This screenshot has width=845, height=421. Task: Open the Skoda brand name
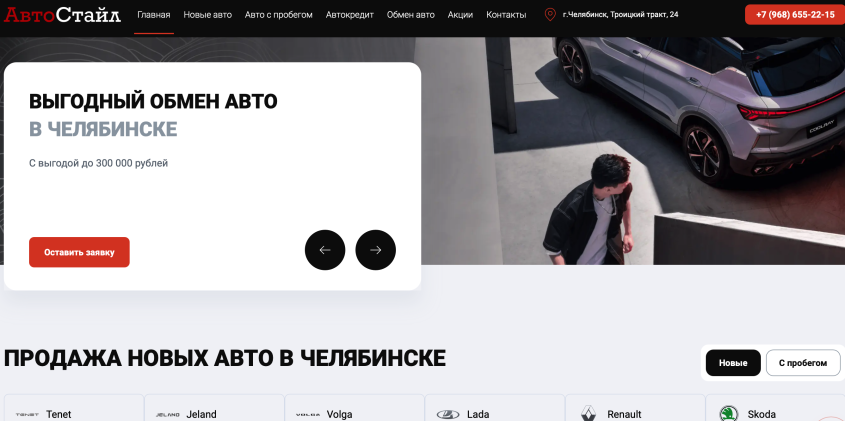pyautogui.click(x=761, y=415)
